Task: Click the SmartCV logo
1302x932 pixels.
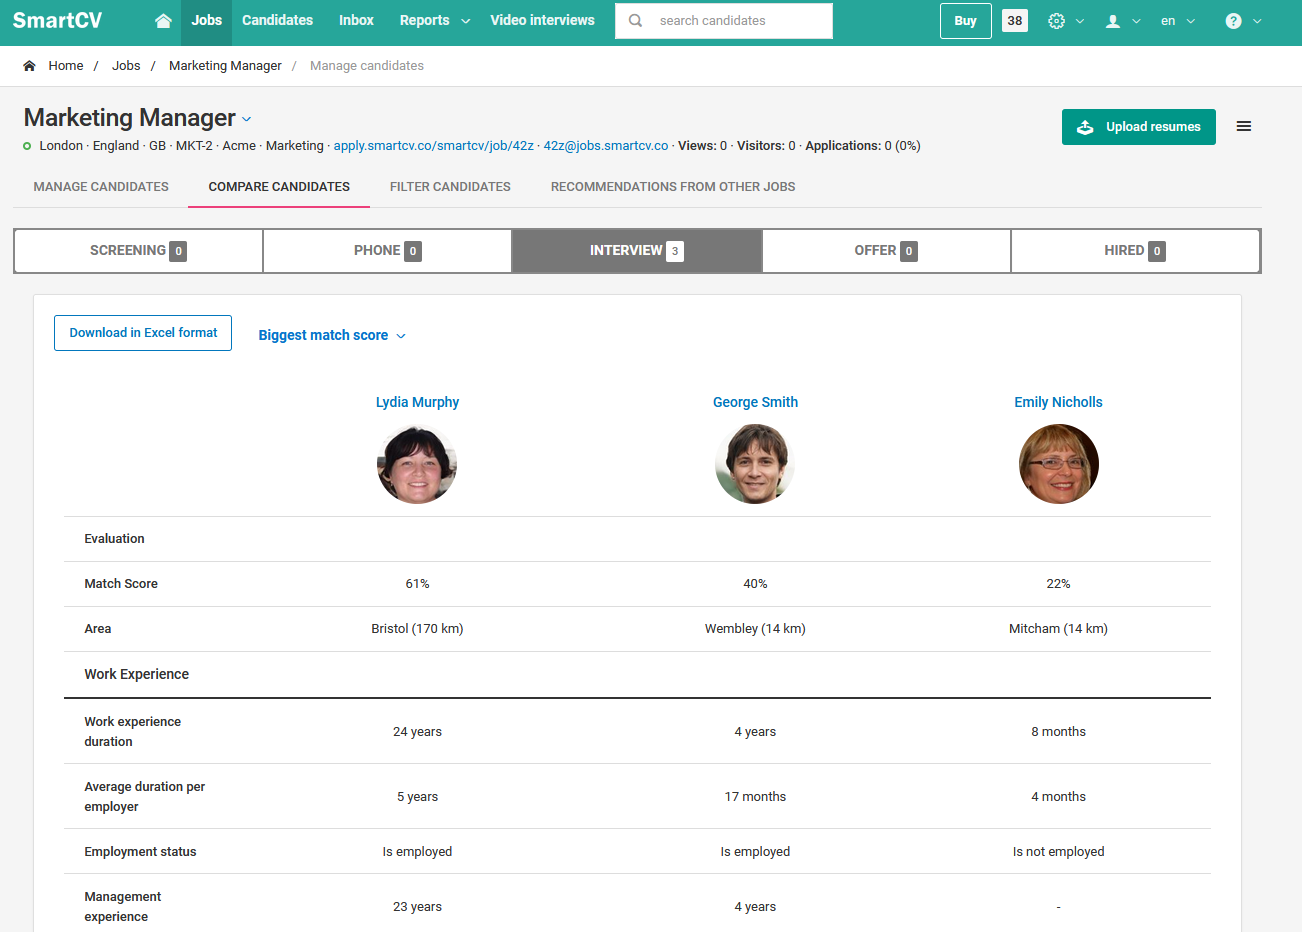Action: [x=57, y=21]
